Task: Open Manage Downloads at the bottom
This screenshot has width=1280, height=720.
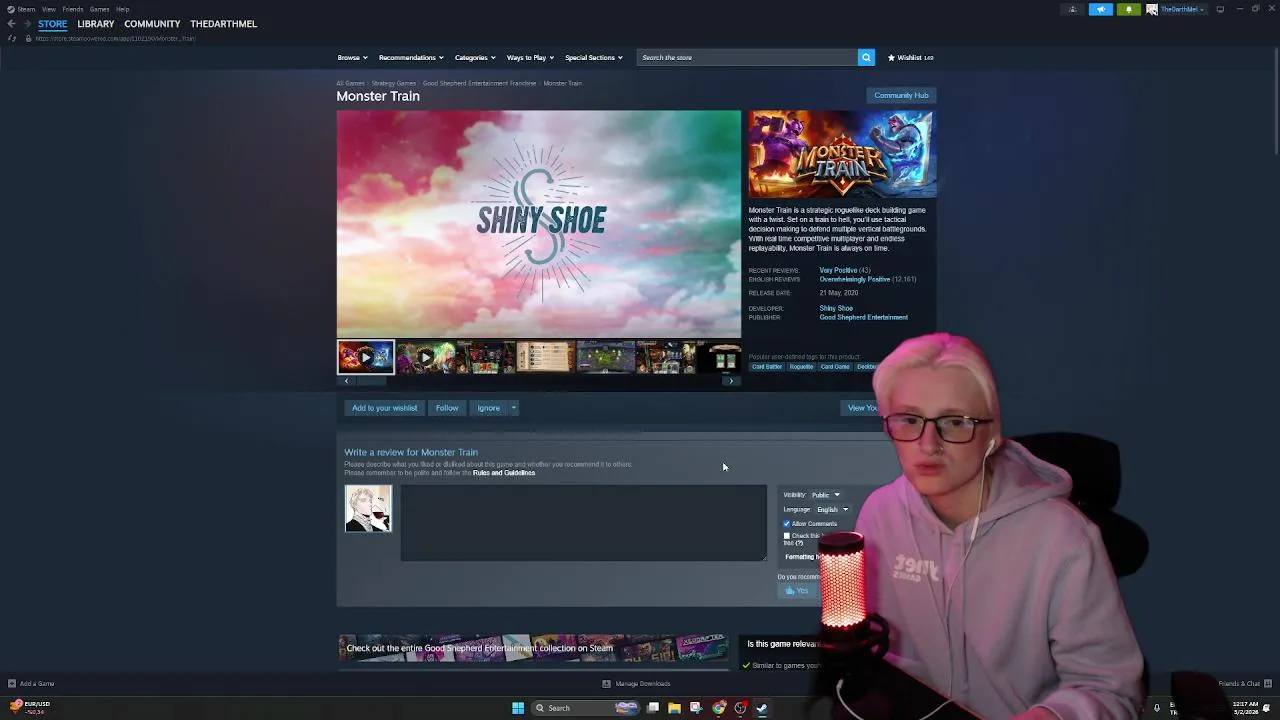Action: (x=636, y=684)
